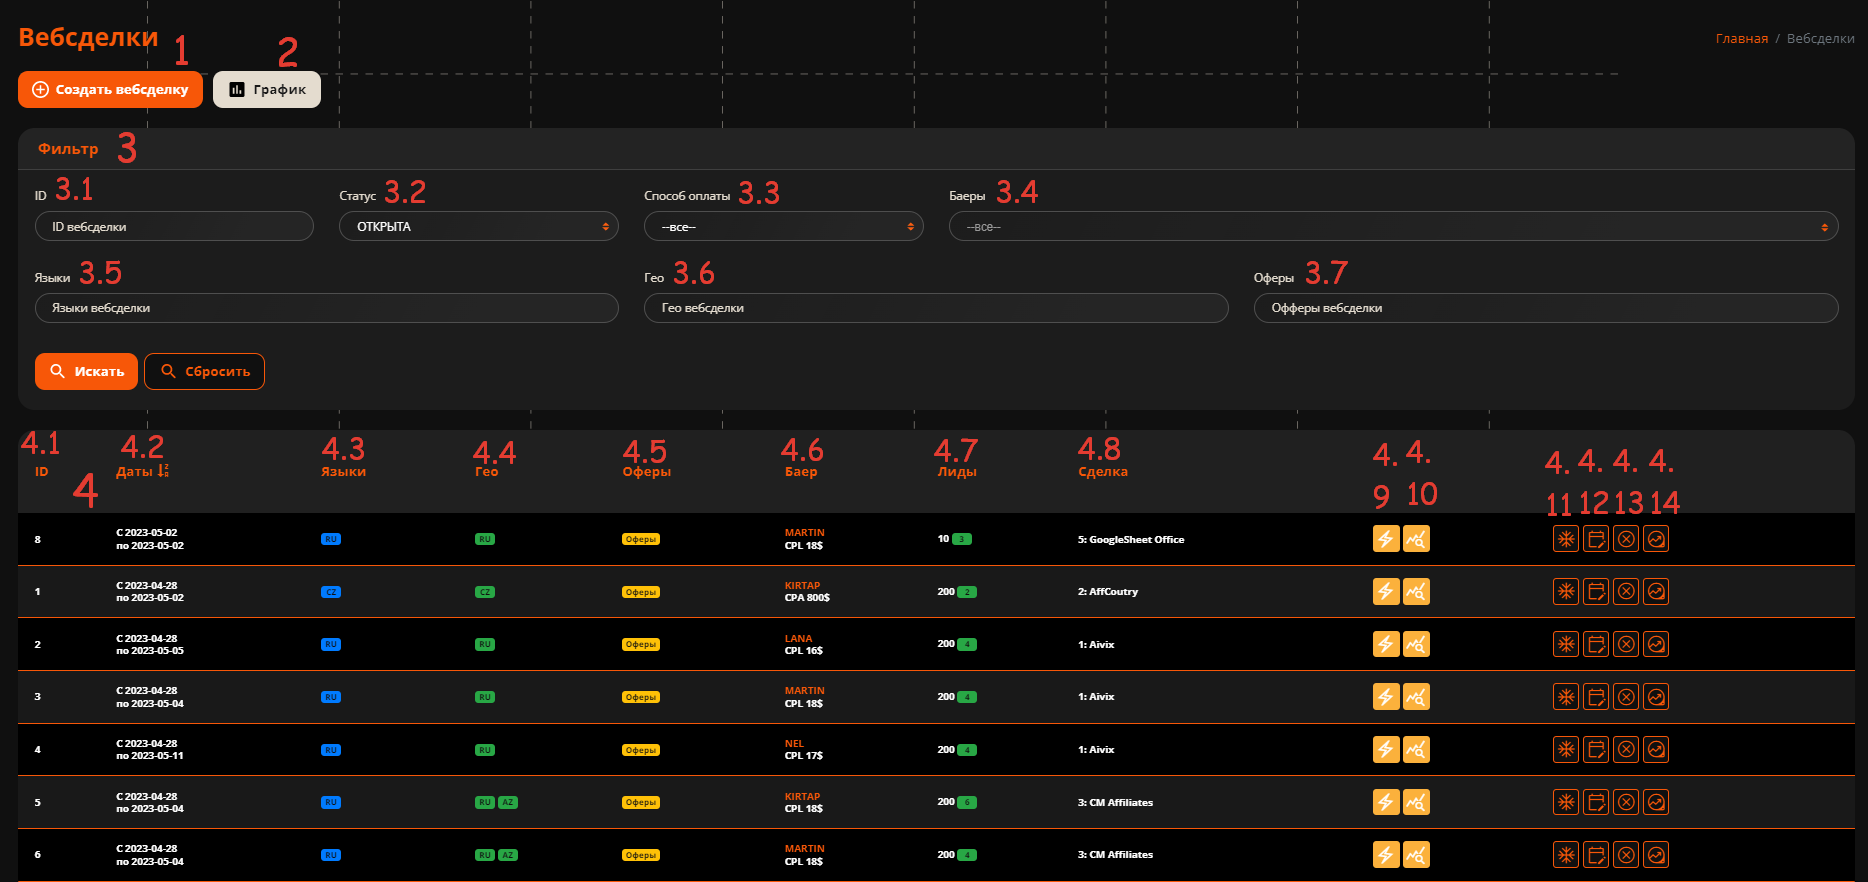Image resolution: width=1868 pixels, height=882 pixels.
Task: Click snowflake icon in the LANA row
Action: click(1566, 644)
